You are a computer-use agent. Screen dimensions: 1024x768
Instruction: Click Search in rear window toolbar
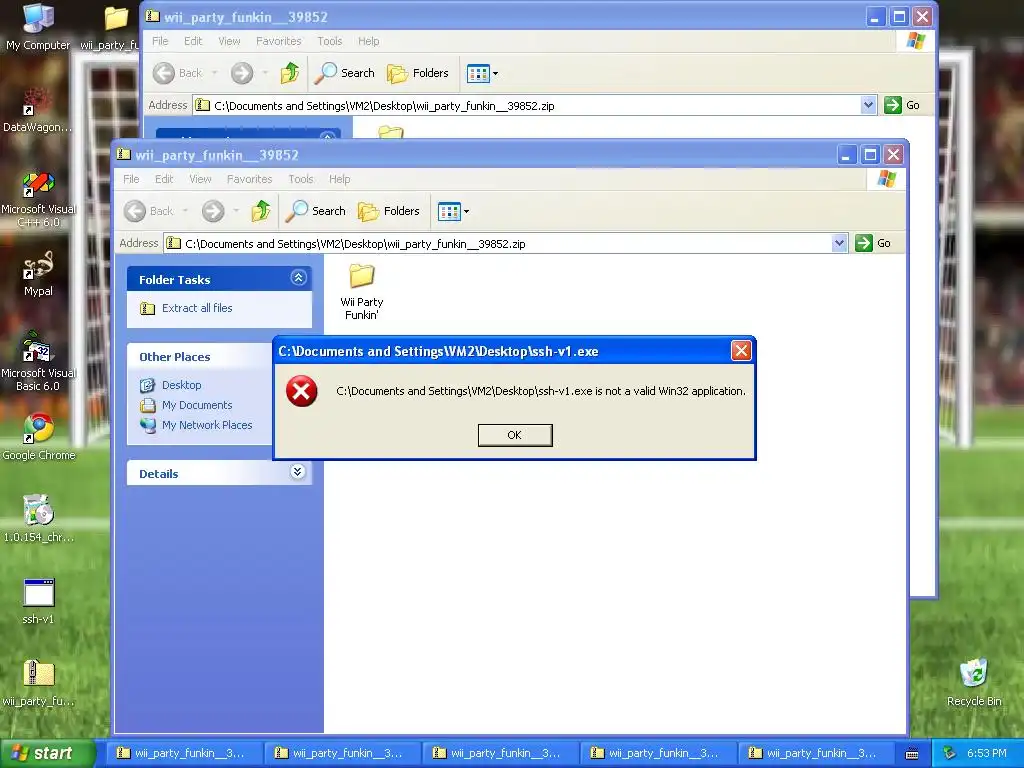pyautogui.click(x=345, y=73)
